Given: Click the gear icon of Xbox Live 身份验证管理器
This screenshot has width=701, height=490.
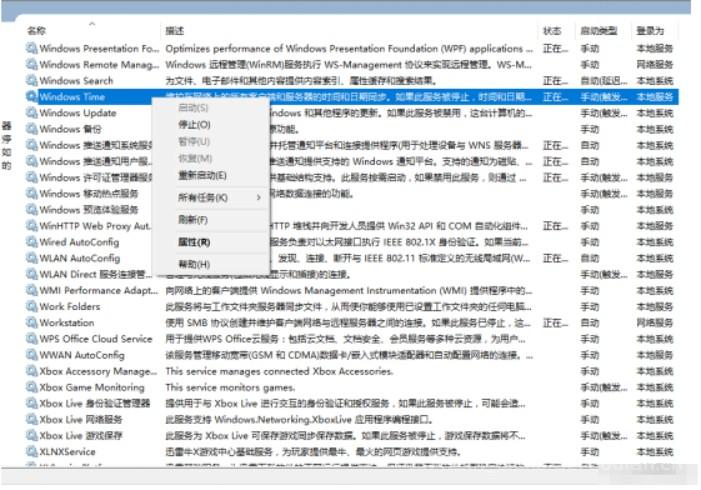Looking at the screenshot, I should (x=31, y=403).
